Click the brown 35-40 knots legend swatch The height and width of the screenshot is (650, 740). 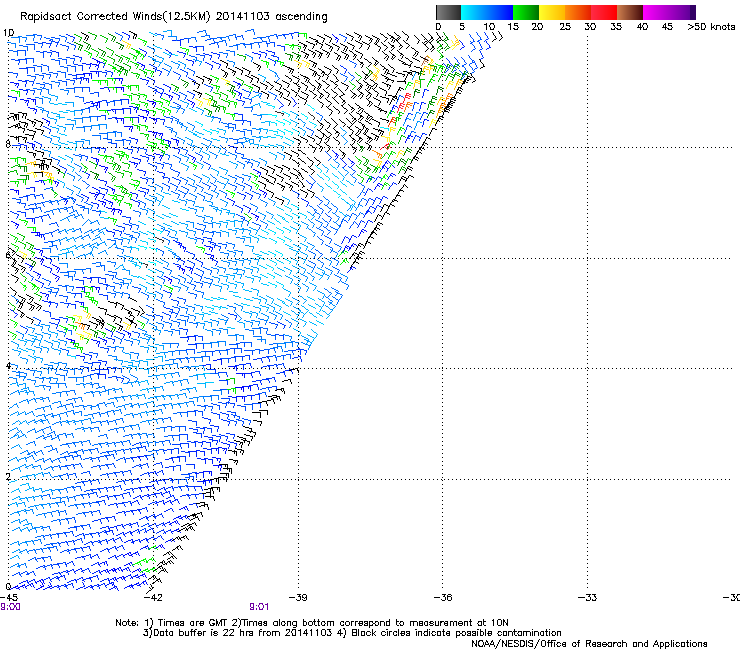[630, 12]
